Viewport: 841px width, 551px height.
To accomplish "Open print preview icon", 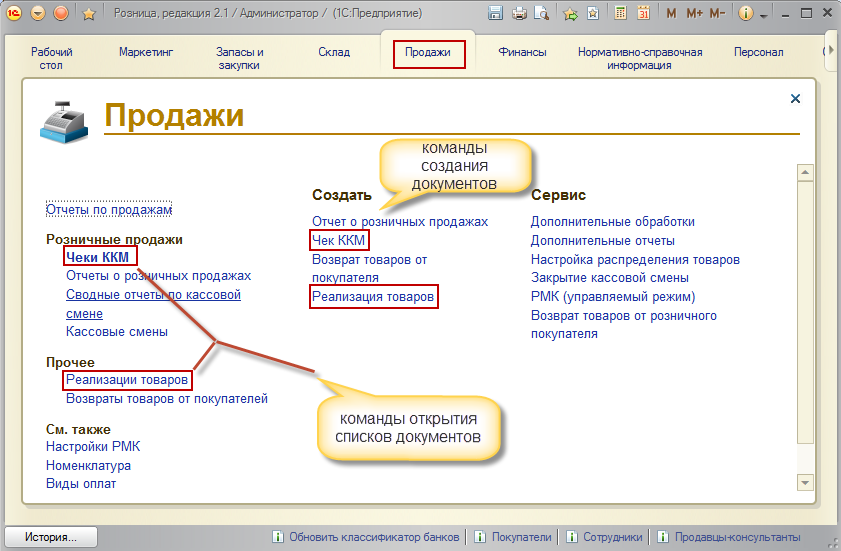I will pos(542,13).
